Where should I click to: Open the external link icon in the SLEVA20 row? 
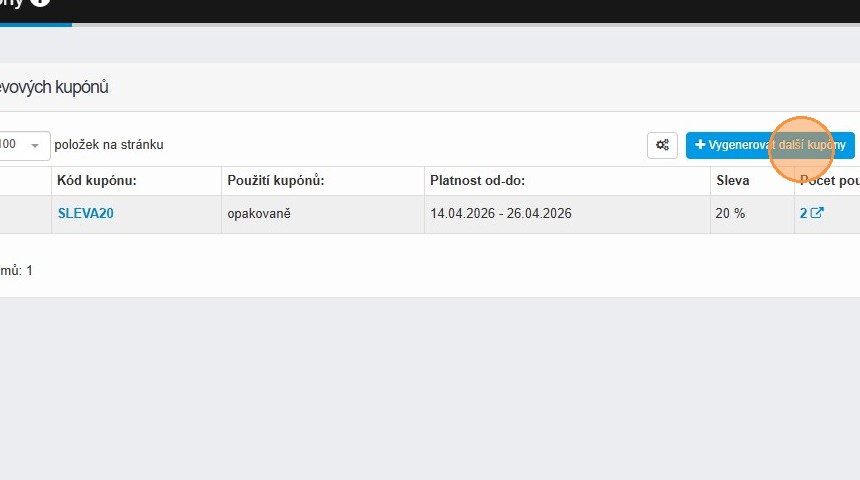click(x=817, y=213)
